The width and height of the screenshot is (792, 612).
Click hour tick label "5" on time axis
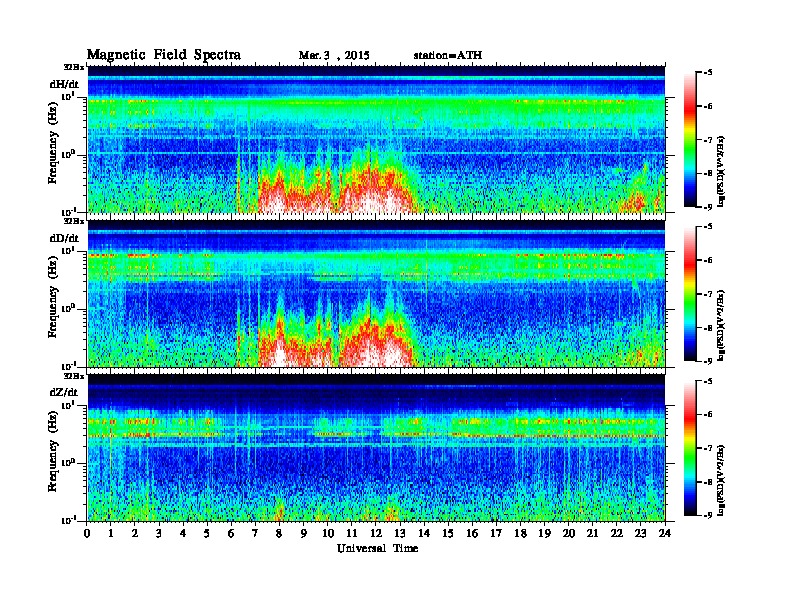(207, 534)
